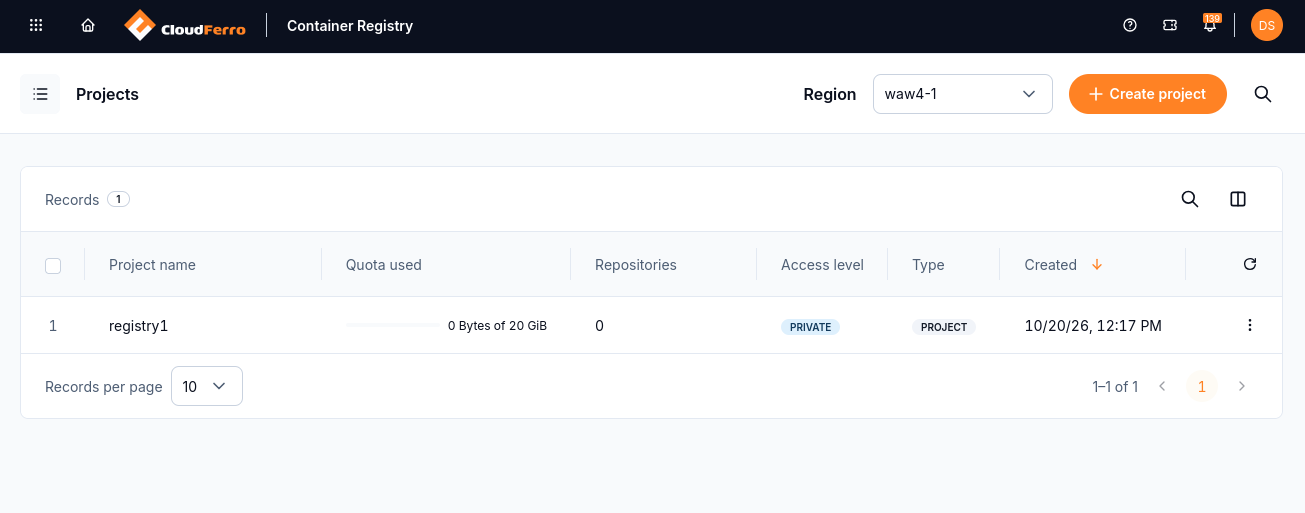Toggle Created column sort arrow
The image size is (1305, 513).
(1097, 265)
